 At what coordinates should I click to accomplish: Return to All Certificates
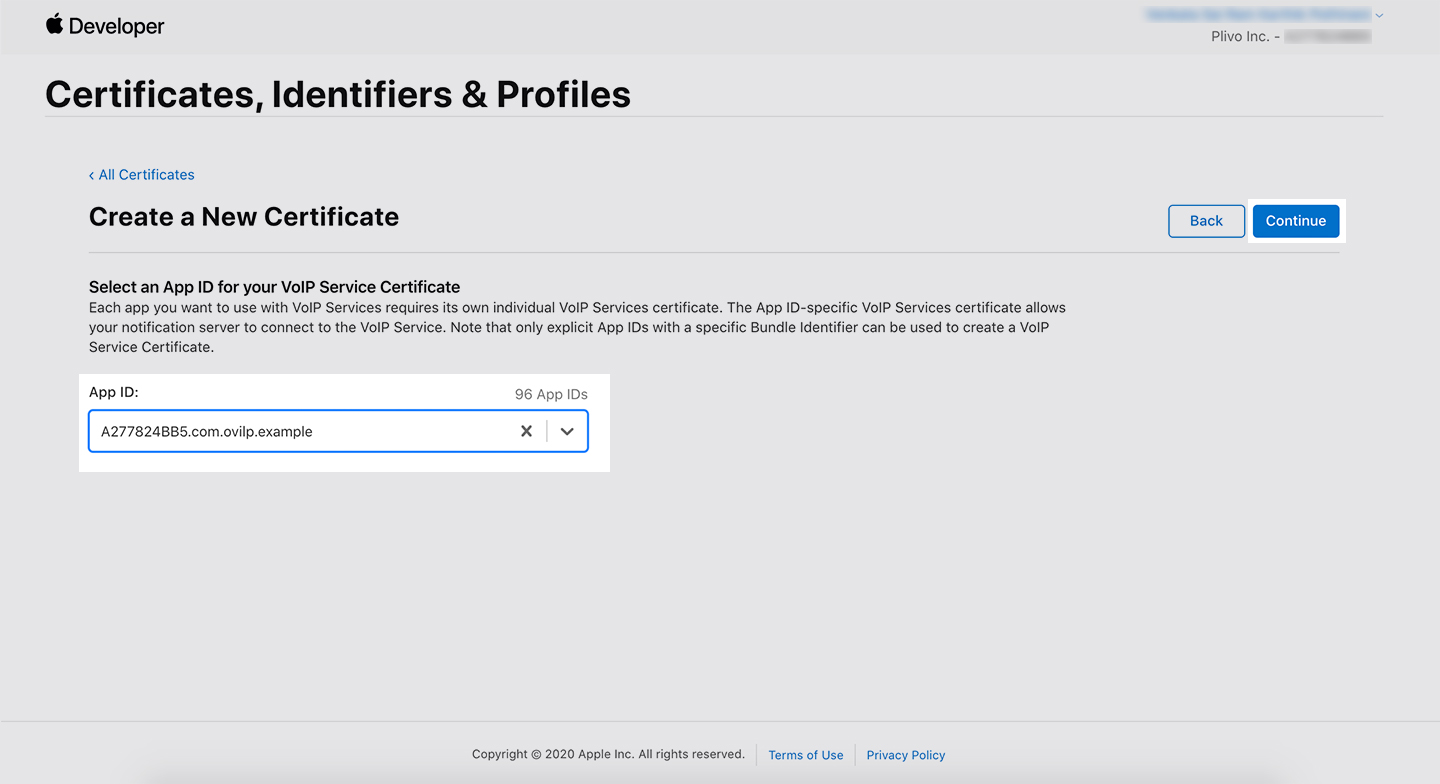pos(146,174)
